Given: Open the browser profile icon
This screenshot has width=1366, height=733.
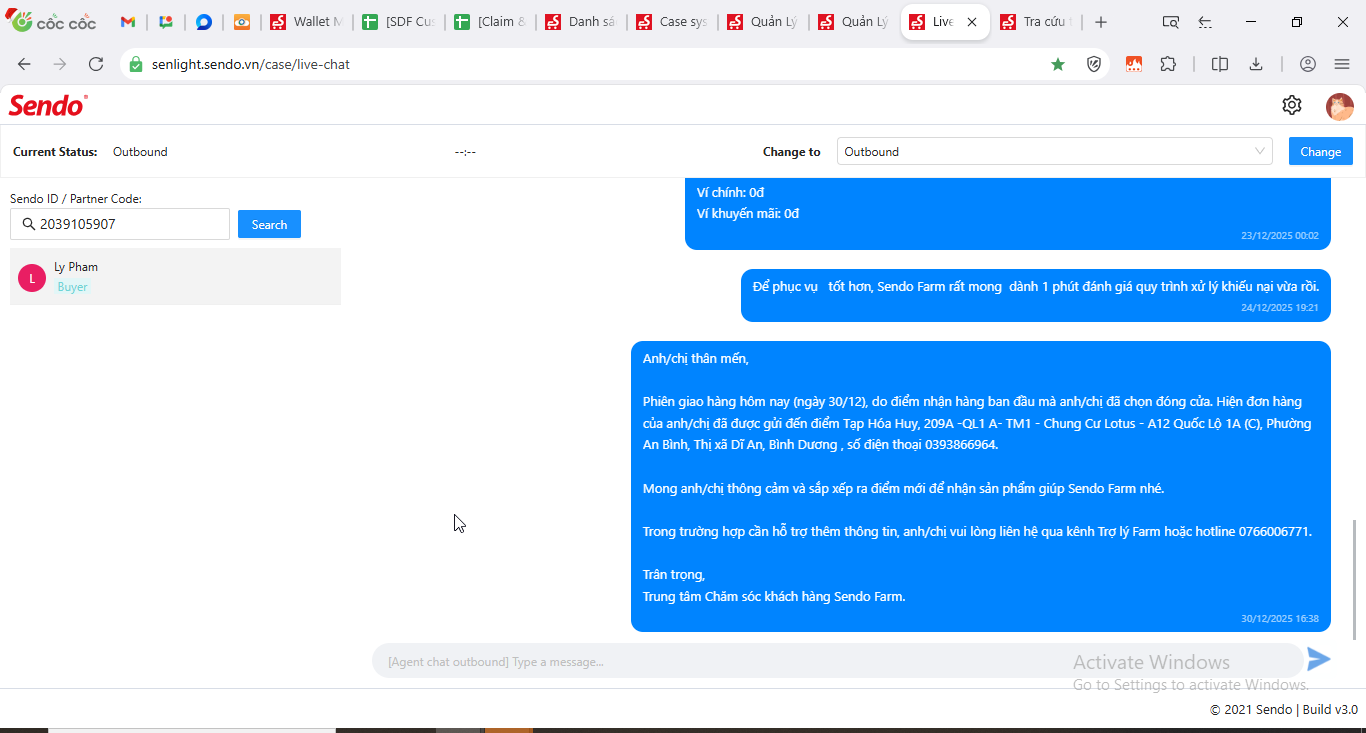Looking at the screenshot, I should [x=1308, y=64].
